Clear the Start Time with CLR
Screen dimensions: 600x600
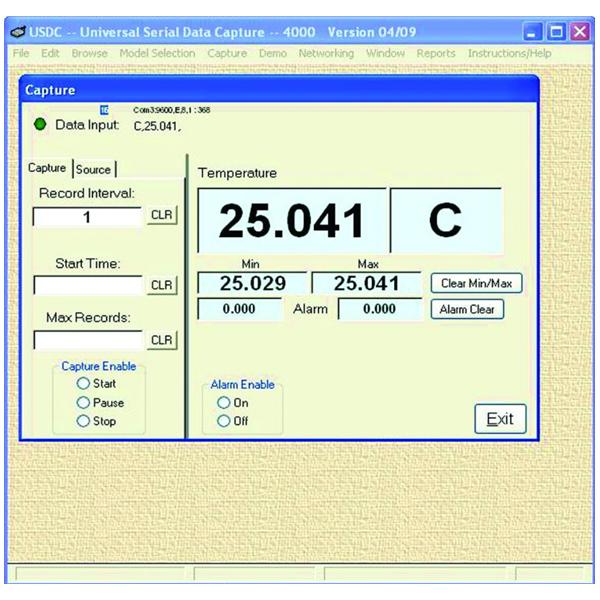[x=162, y=285]
